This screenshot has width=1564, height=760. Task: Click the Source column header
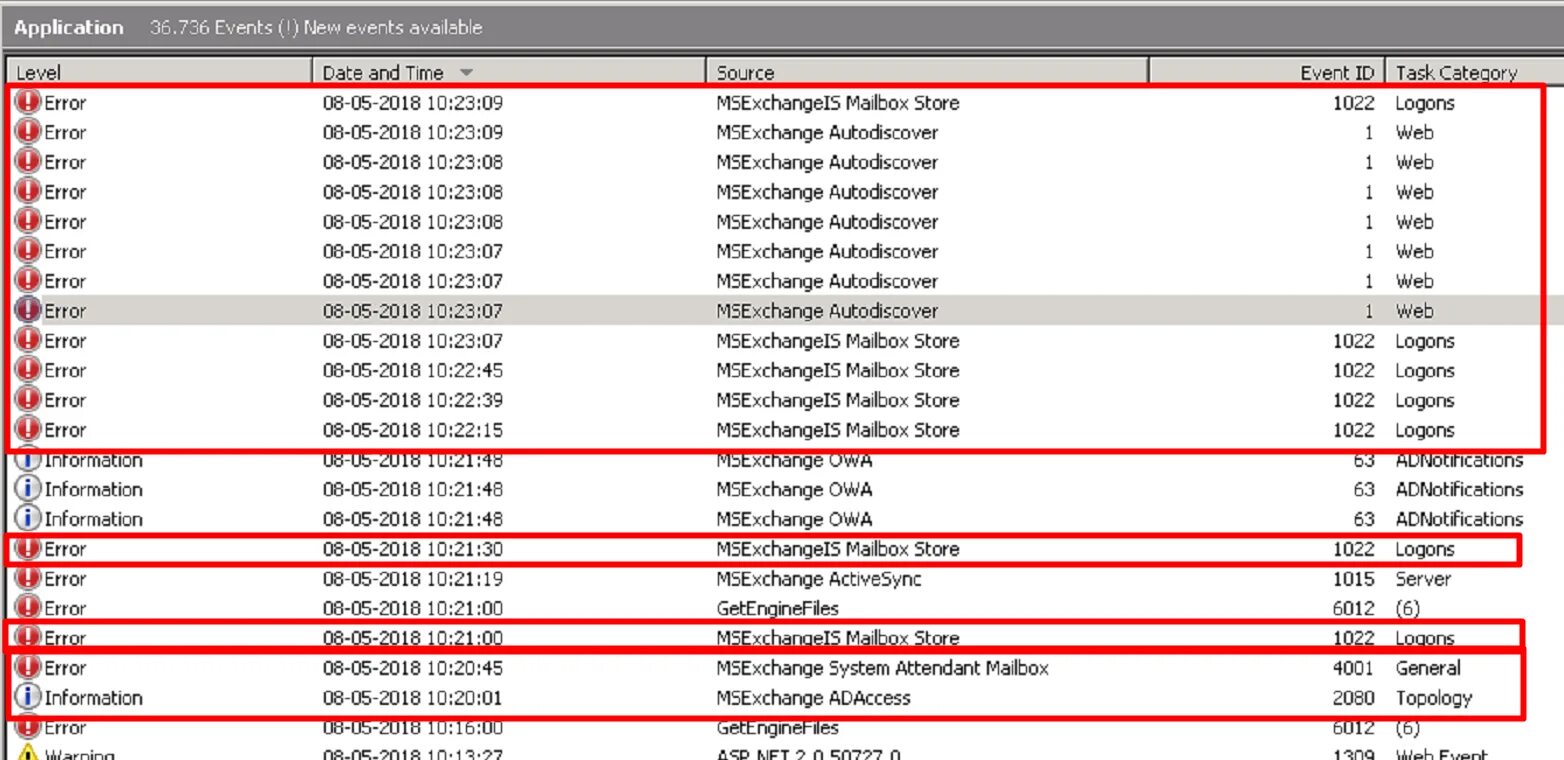point(927,72)
